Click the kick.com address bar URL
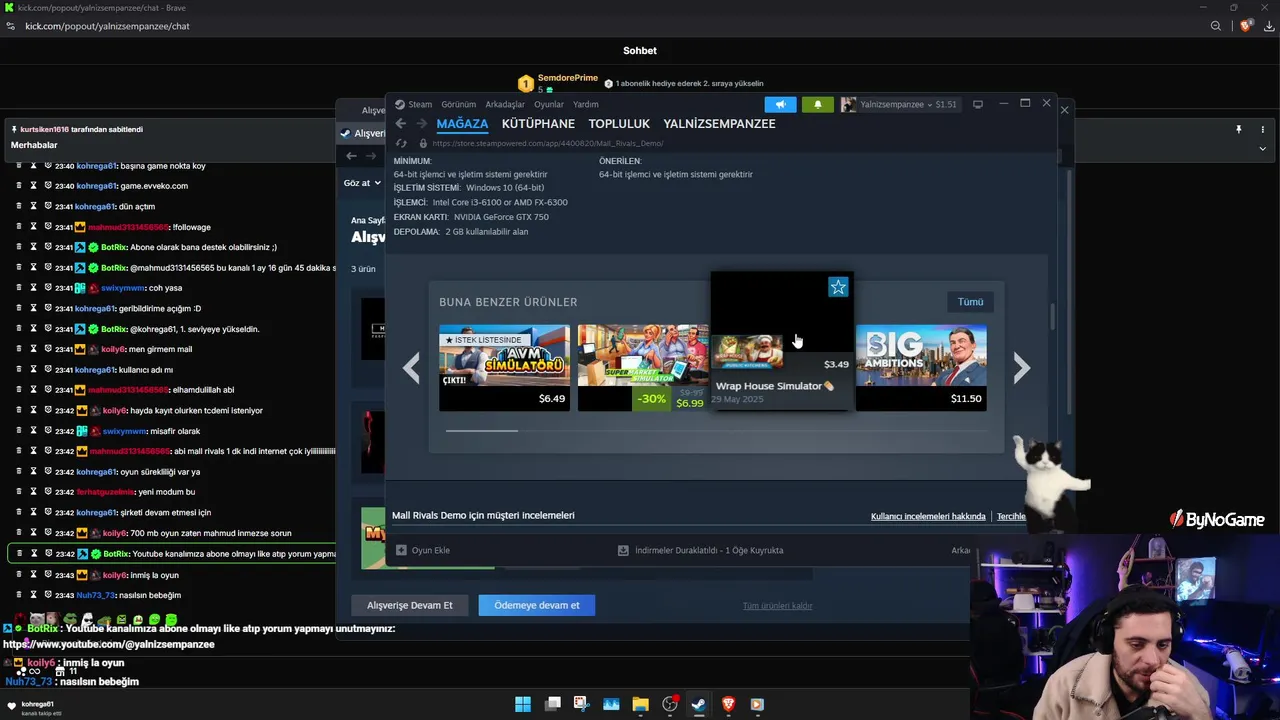 coord(107,26)
